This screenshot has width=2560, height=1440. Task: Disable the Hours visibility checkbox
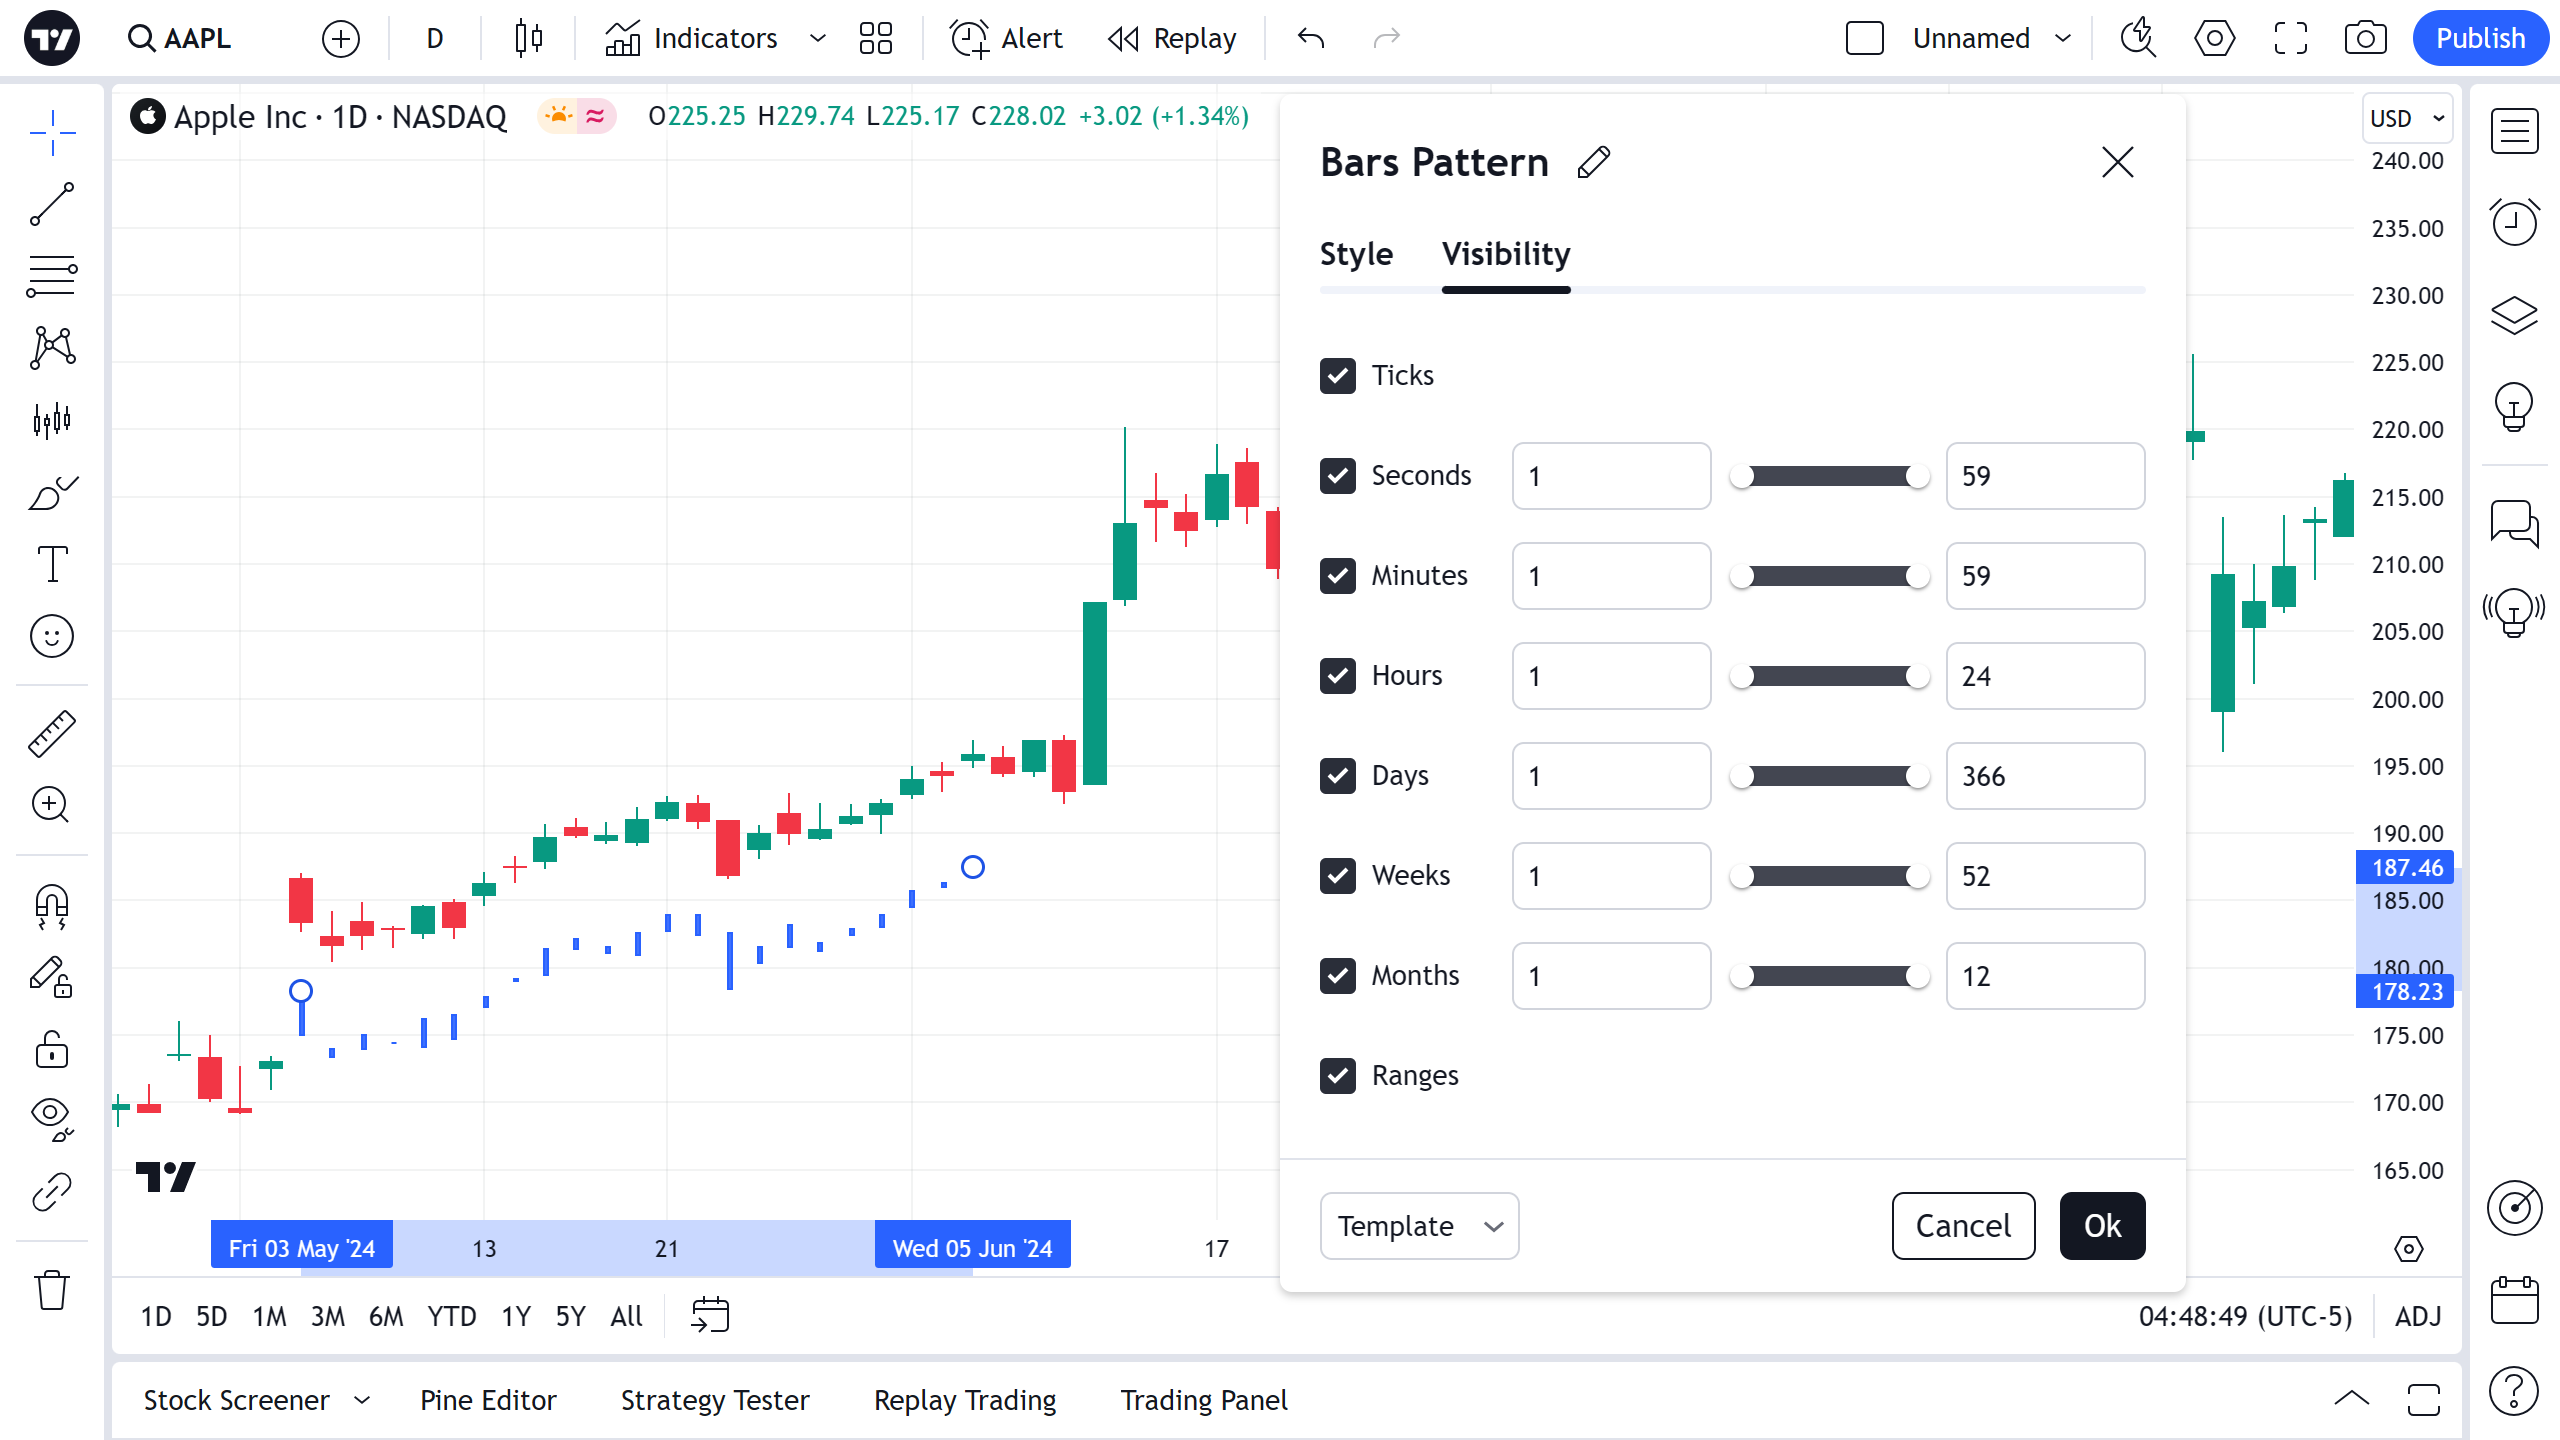click(x=1338, y=676)
